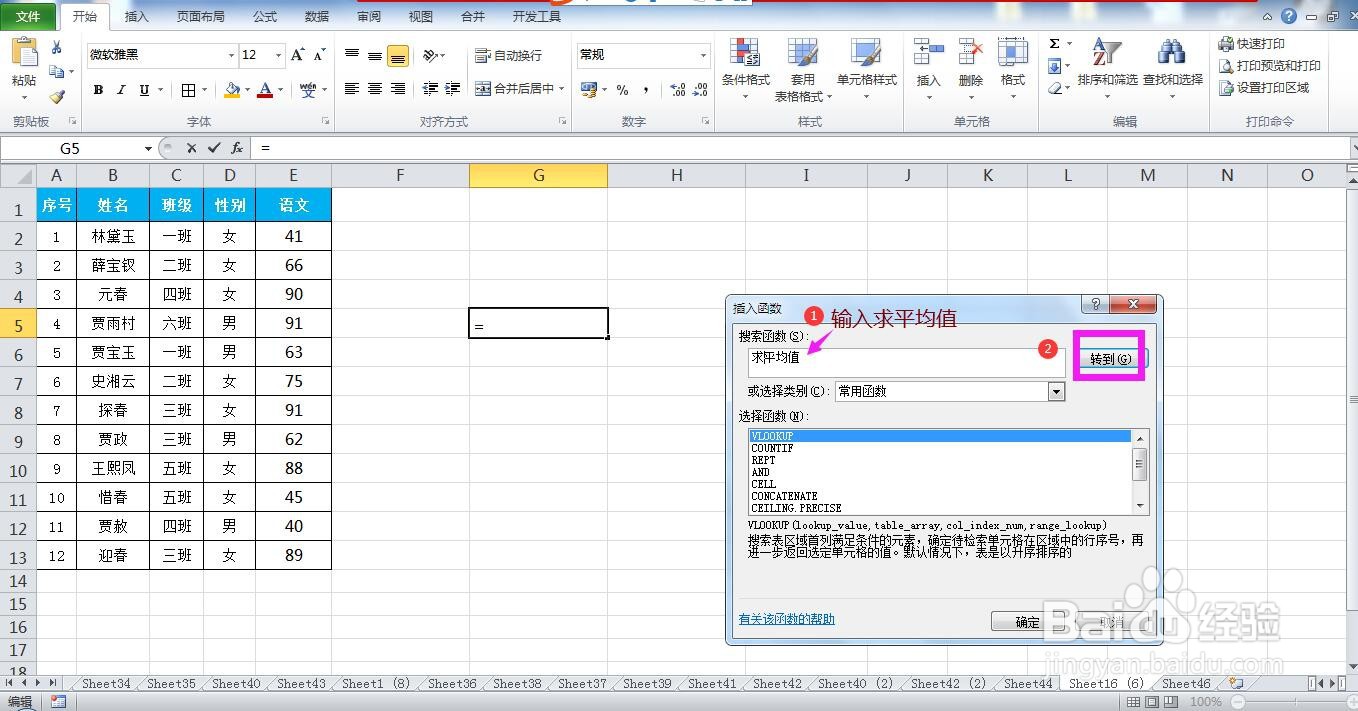The width and height of the screenshot is (1358, 711).
Task: Click the formula bar cancel X icon
Action: click(192, 148)
